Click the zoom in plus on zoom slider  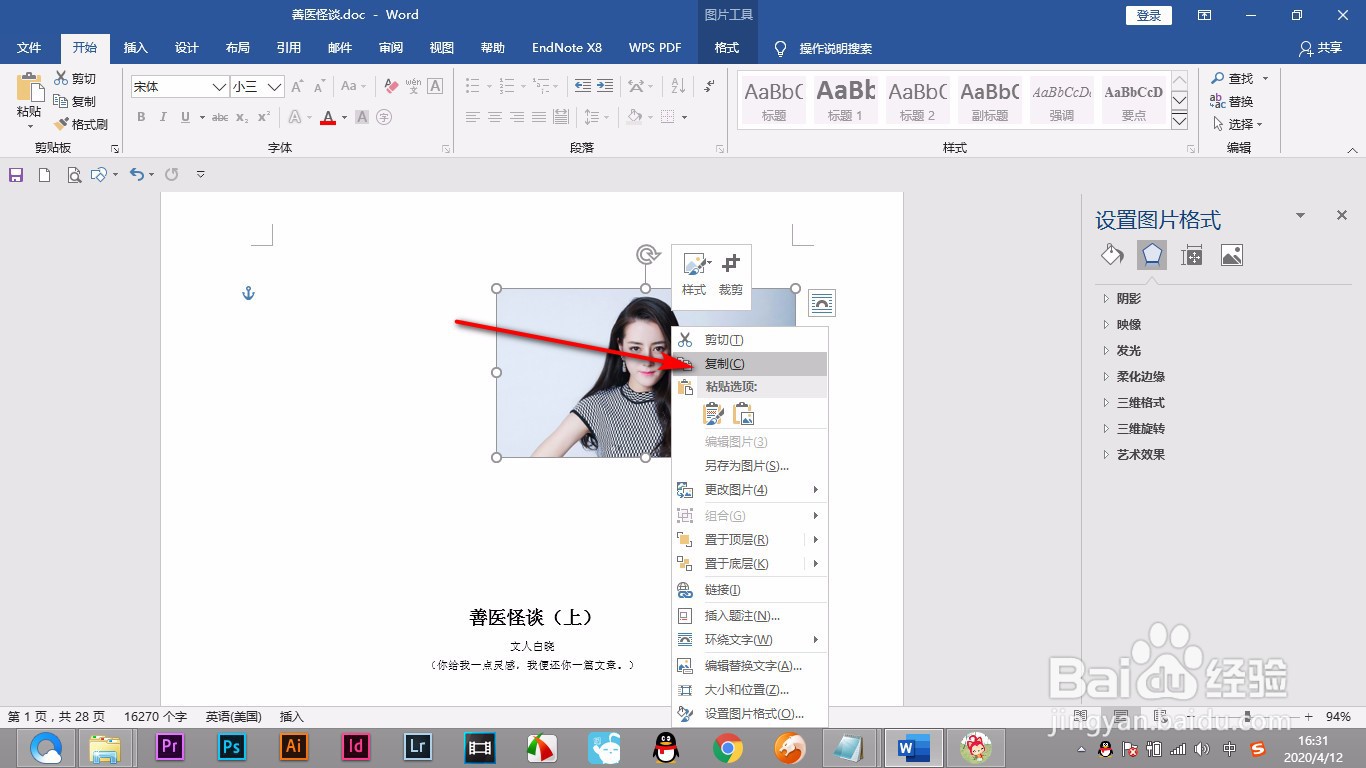point(1309,717)
